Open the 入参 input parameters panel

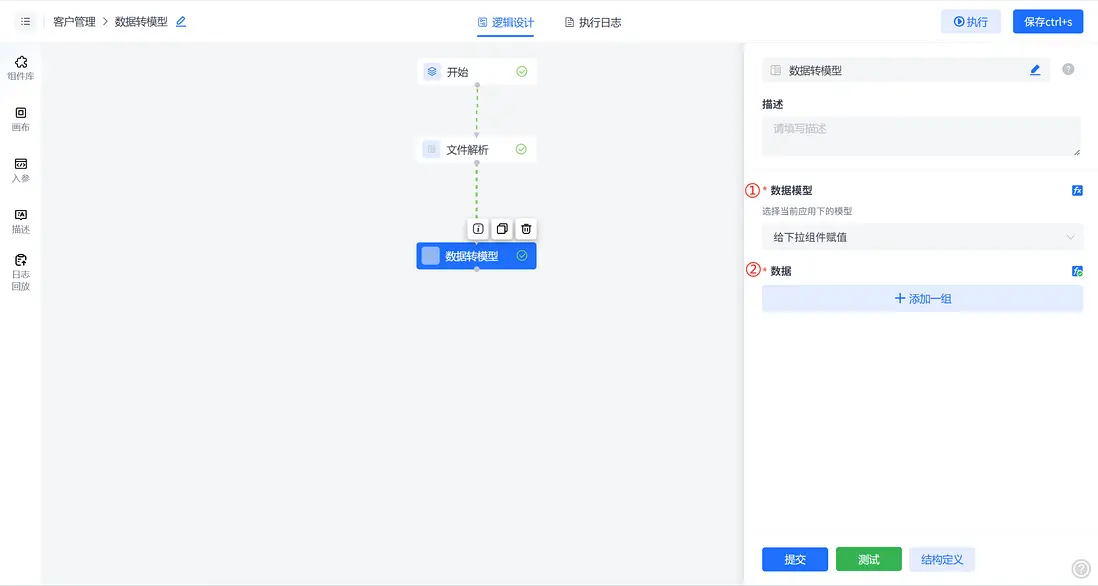click(20, 170)
